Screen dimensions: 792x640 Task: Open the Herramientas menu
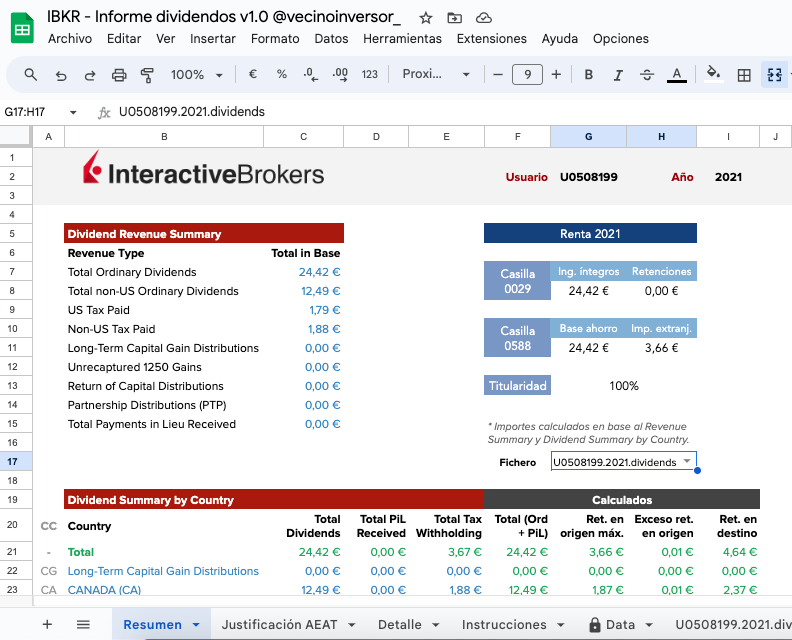pos(402,39)
